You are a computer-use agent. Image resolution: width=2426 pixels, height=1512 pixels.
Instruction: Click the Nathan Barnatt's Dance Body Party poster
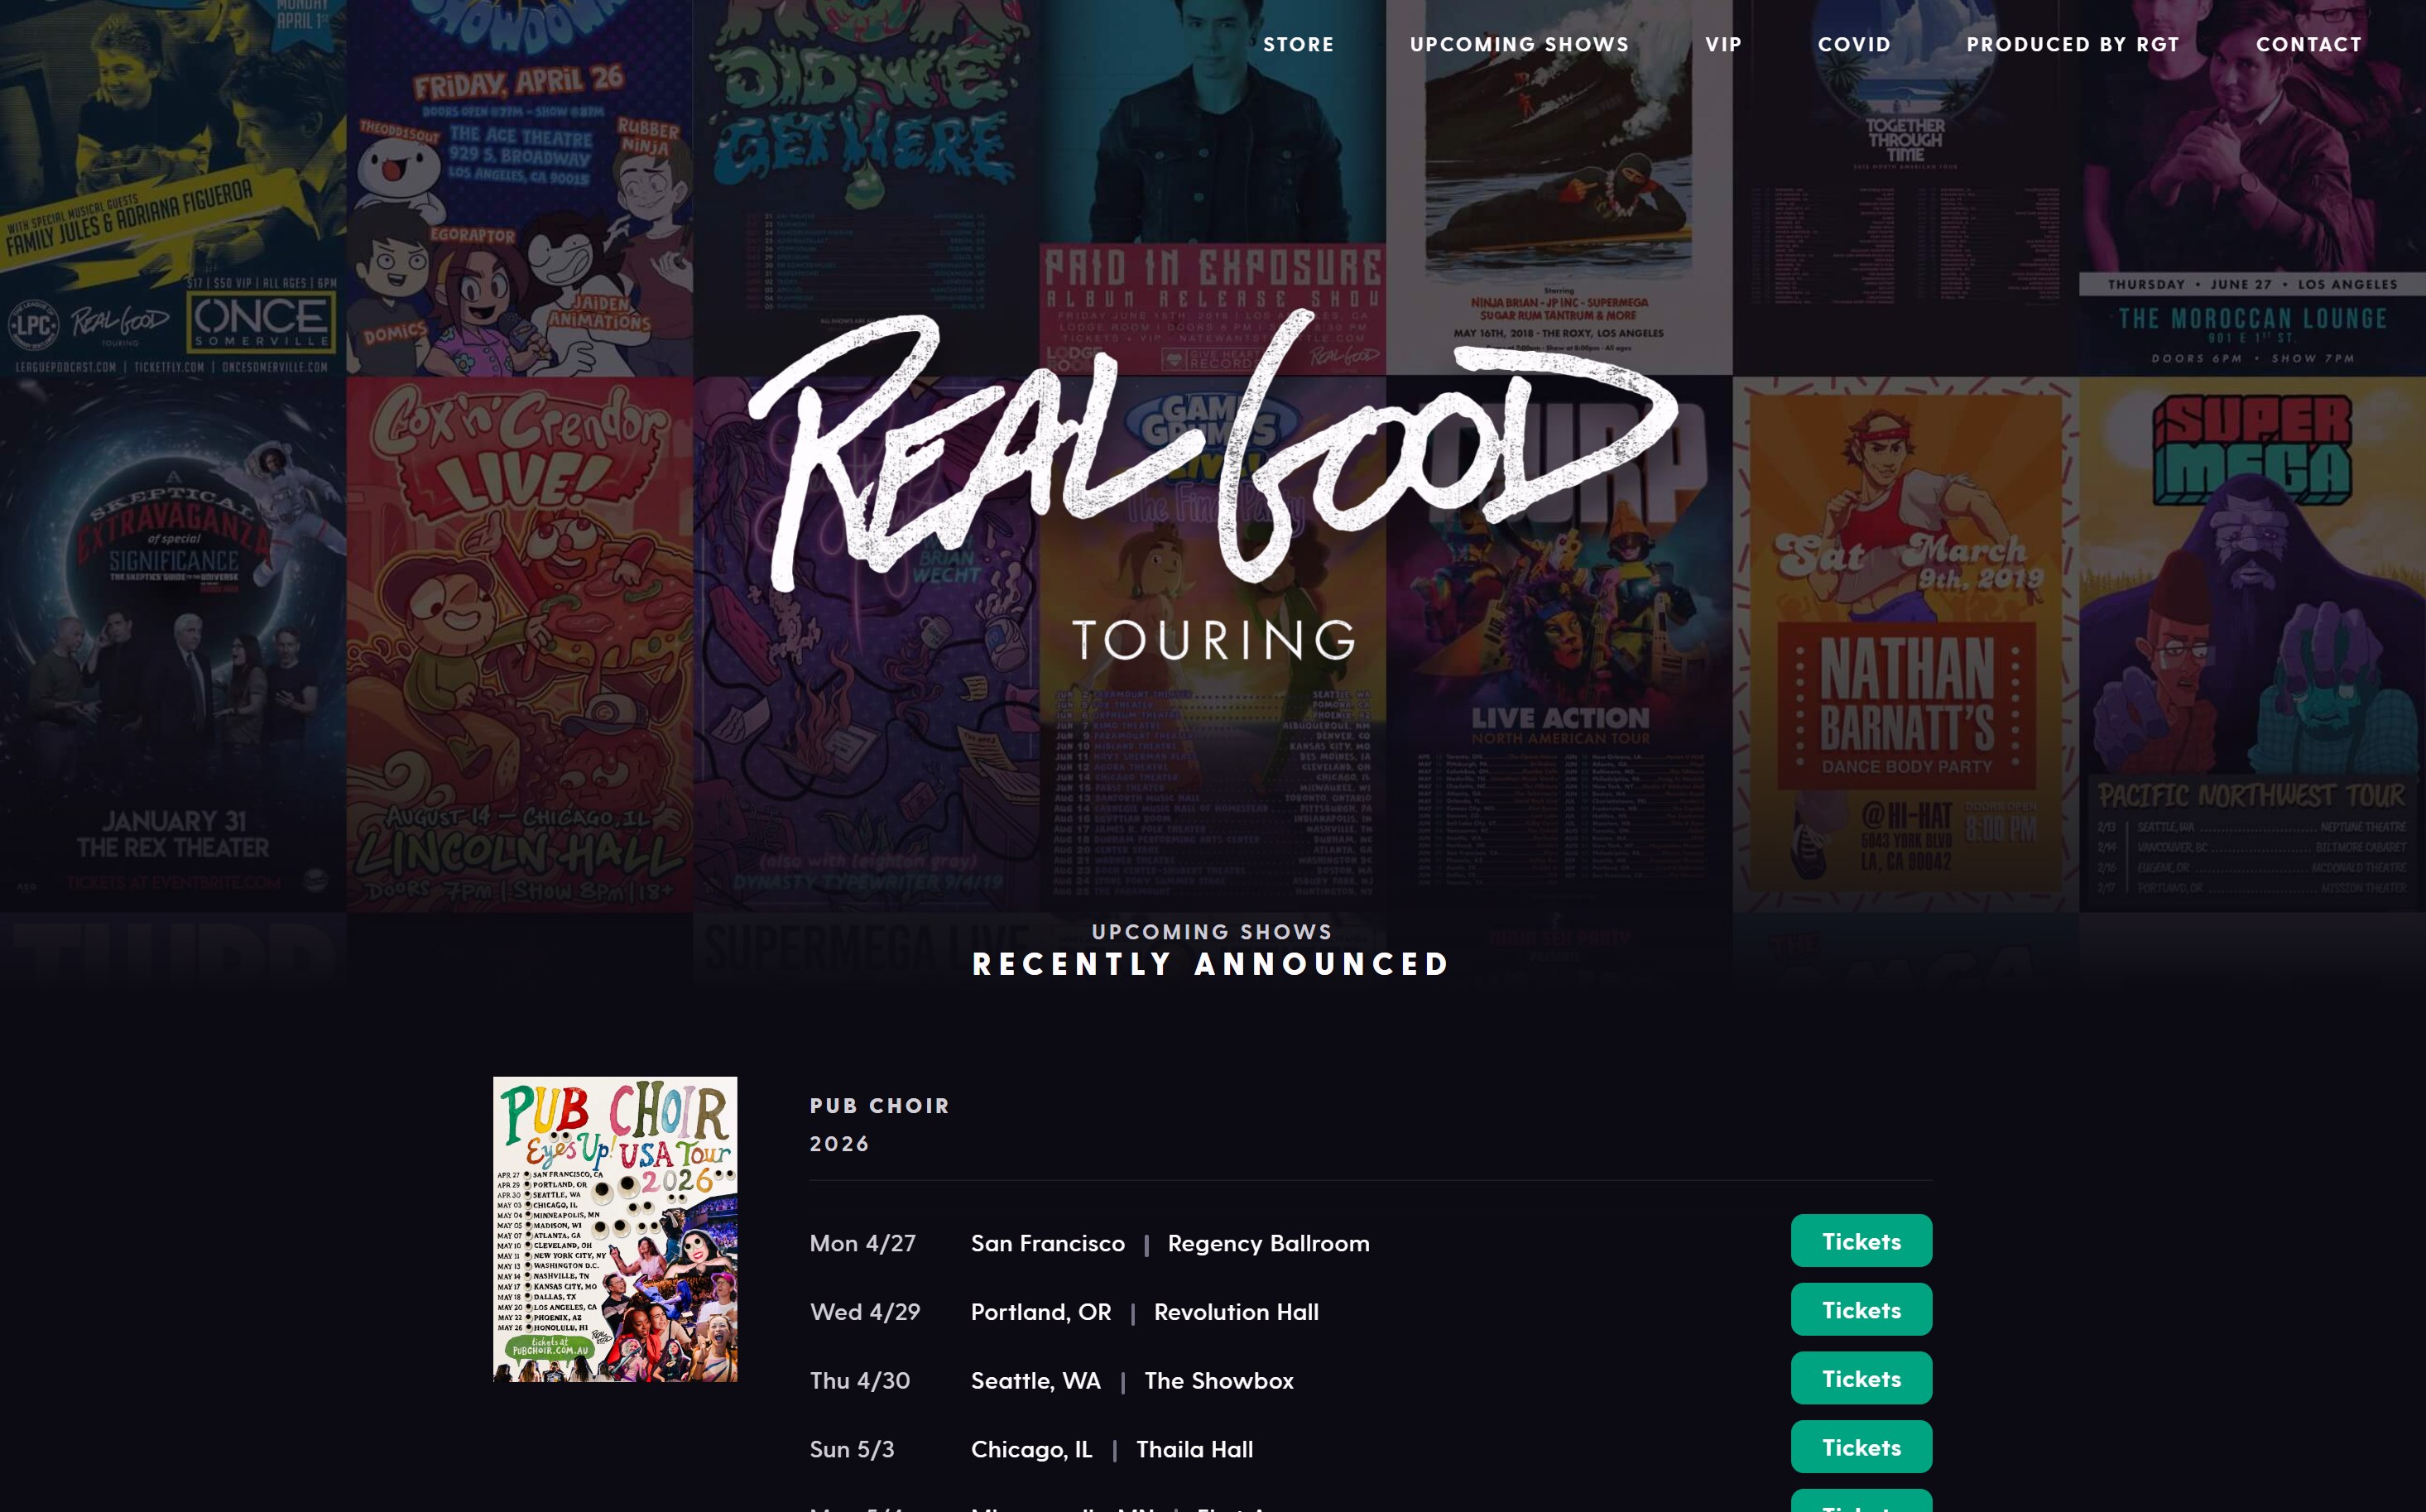coord(1905,644)
